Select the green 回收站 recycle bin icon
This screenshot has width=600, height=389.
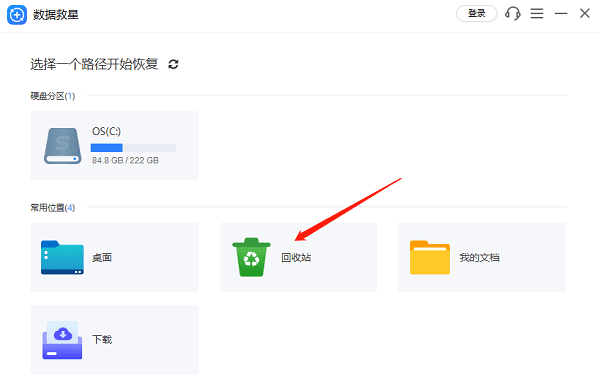251,257
